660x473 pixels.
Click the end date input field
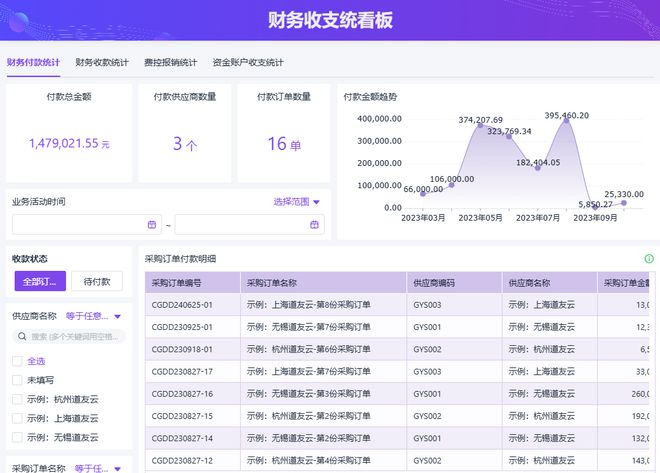coord(250,225)
